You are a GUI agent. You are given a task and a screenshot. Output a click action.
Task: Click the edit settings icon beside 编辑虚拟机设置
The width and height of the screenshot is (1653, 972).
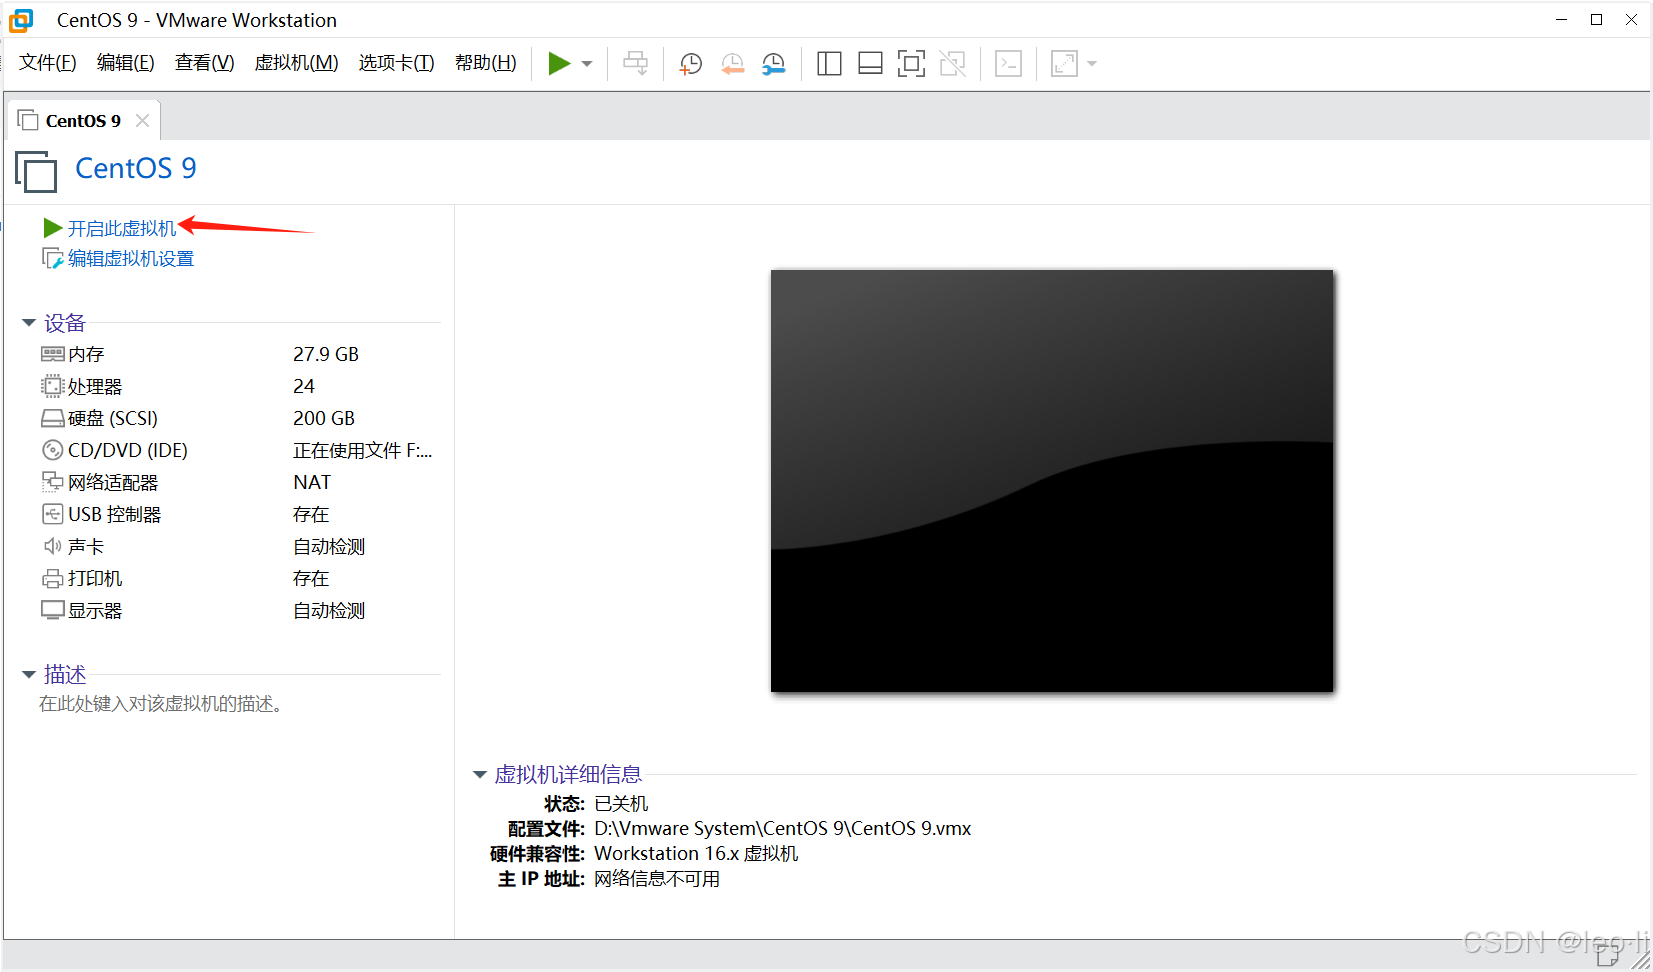pyautogui.click(x=53, y=259)
